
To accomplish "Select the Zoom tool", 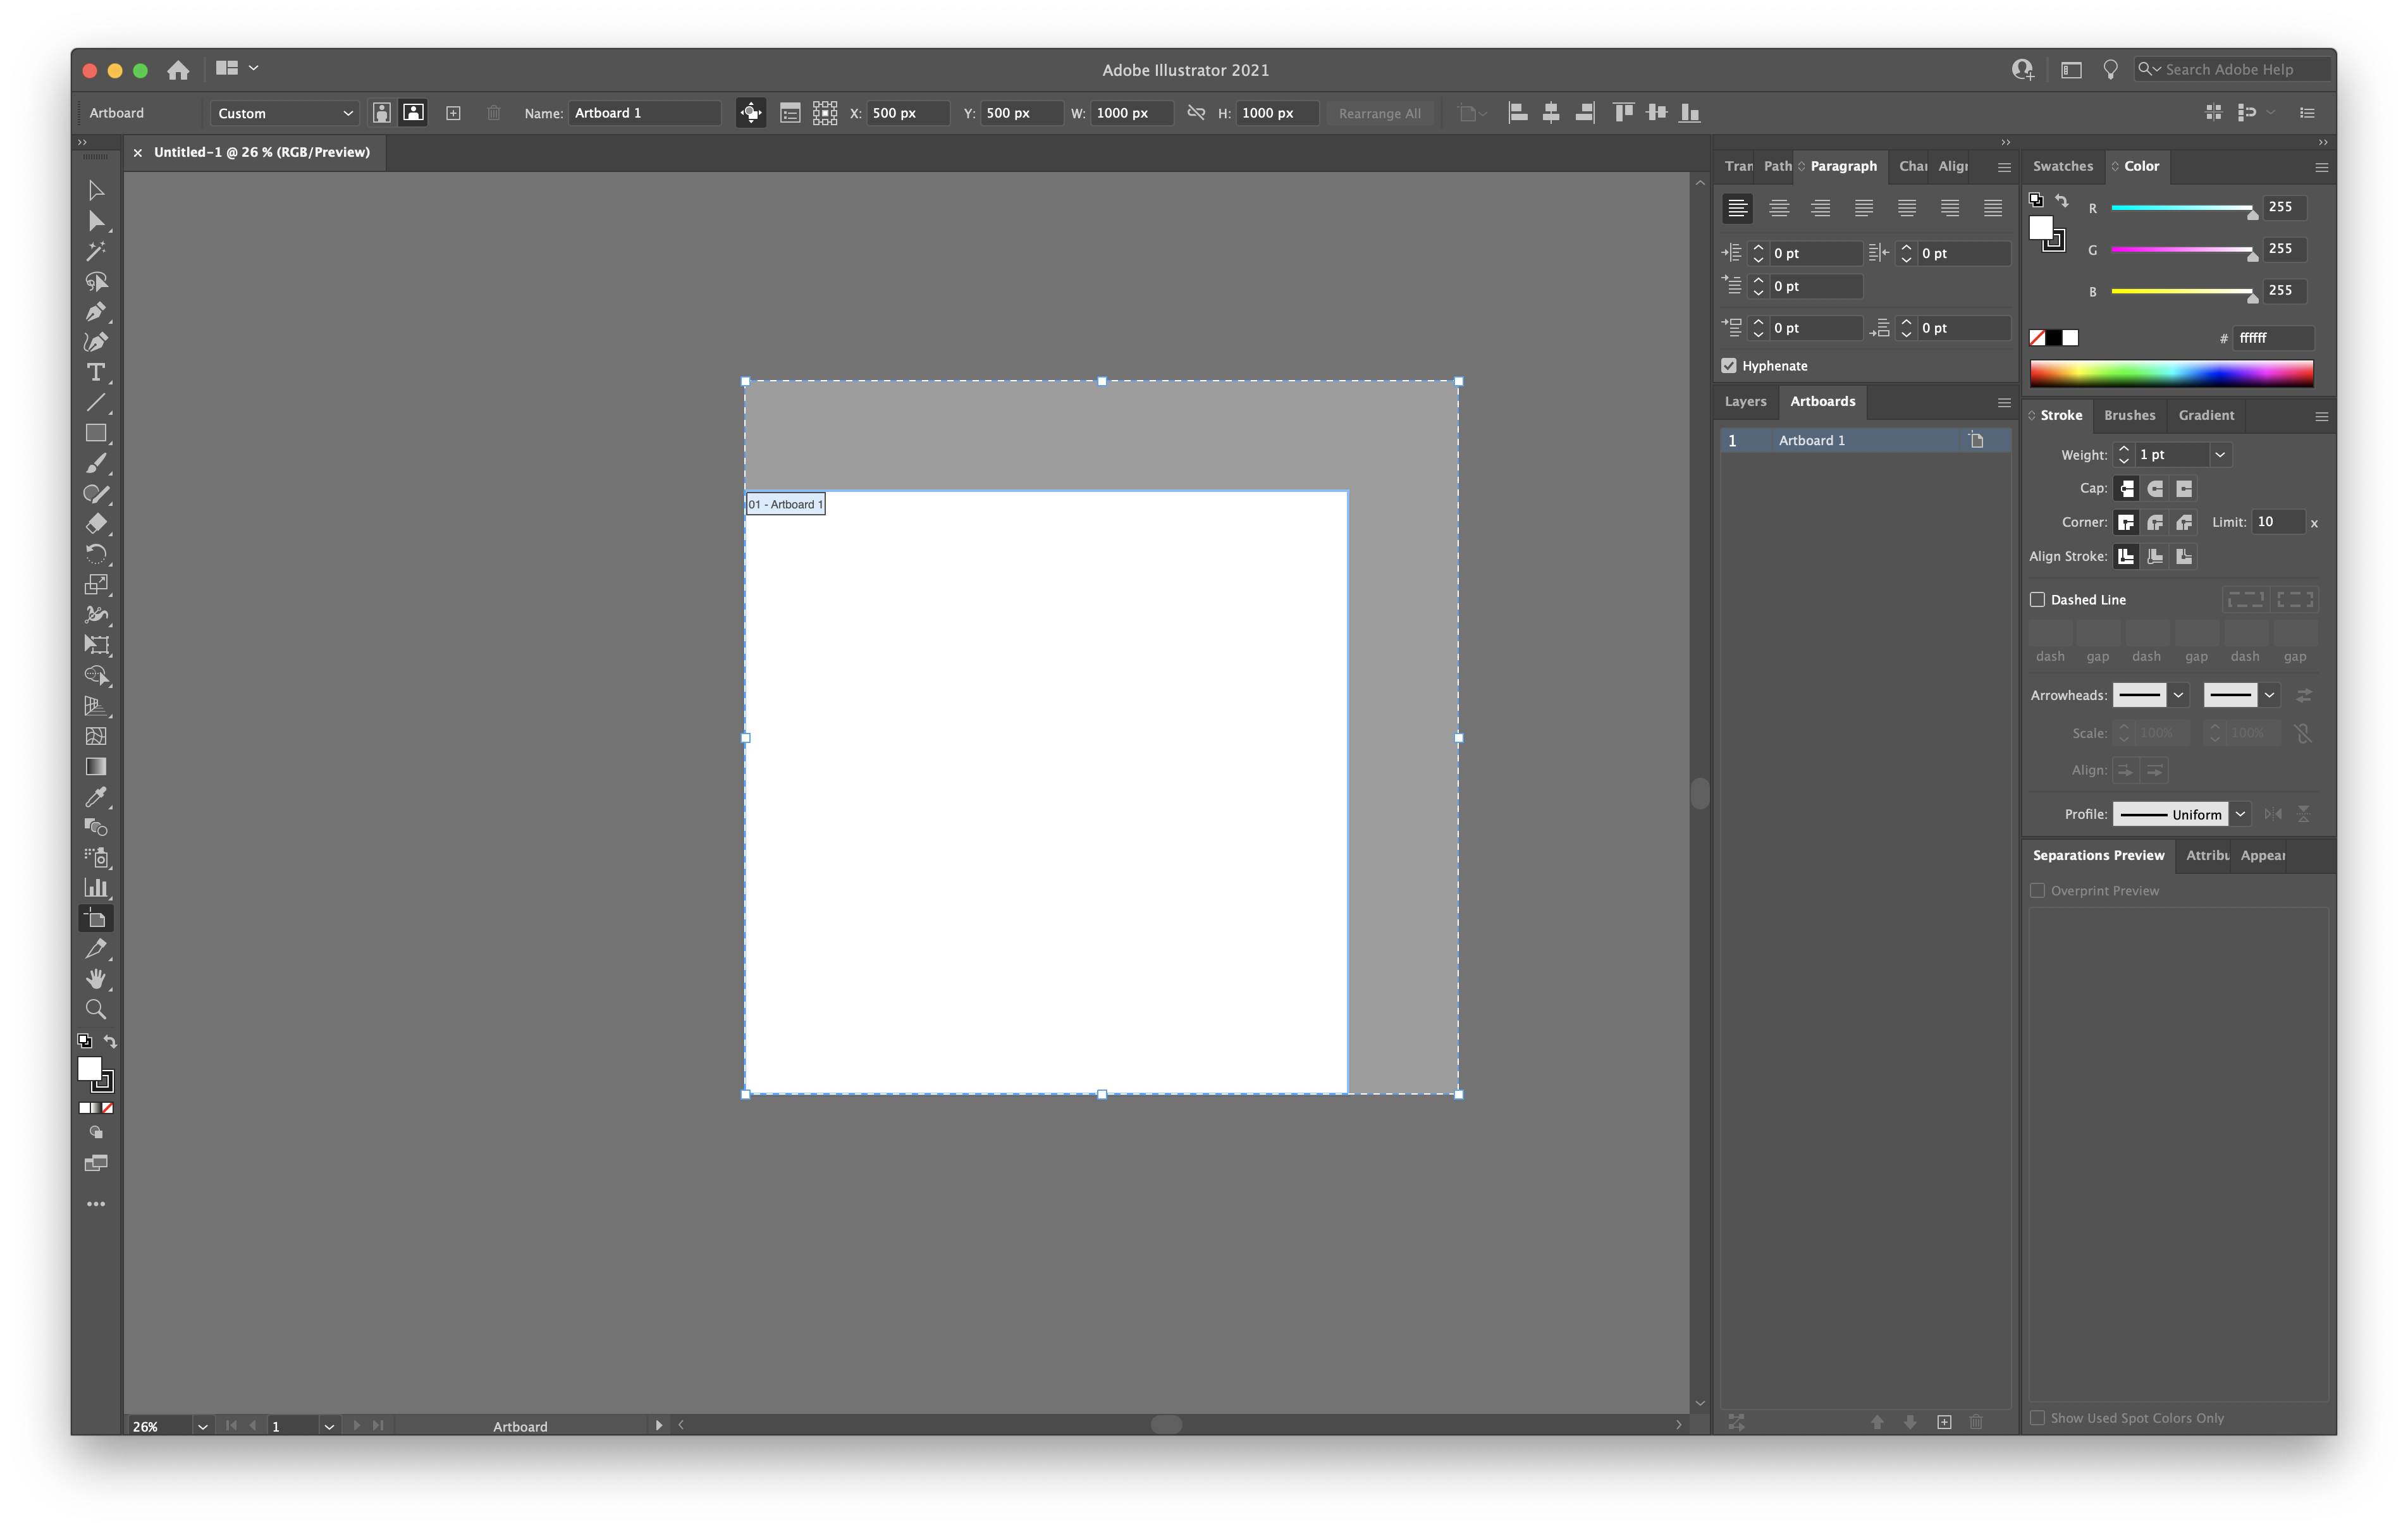I will click(x=96, y=1010).
